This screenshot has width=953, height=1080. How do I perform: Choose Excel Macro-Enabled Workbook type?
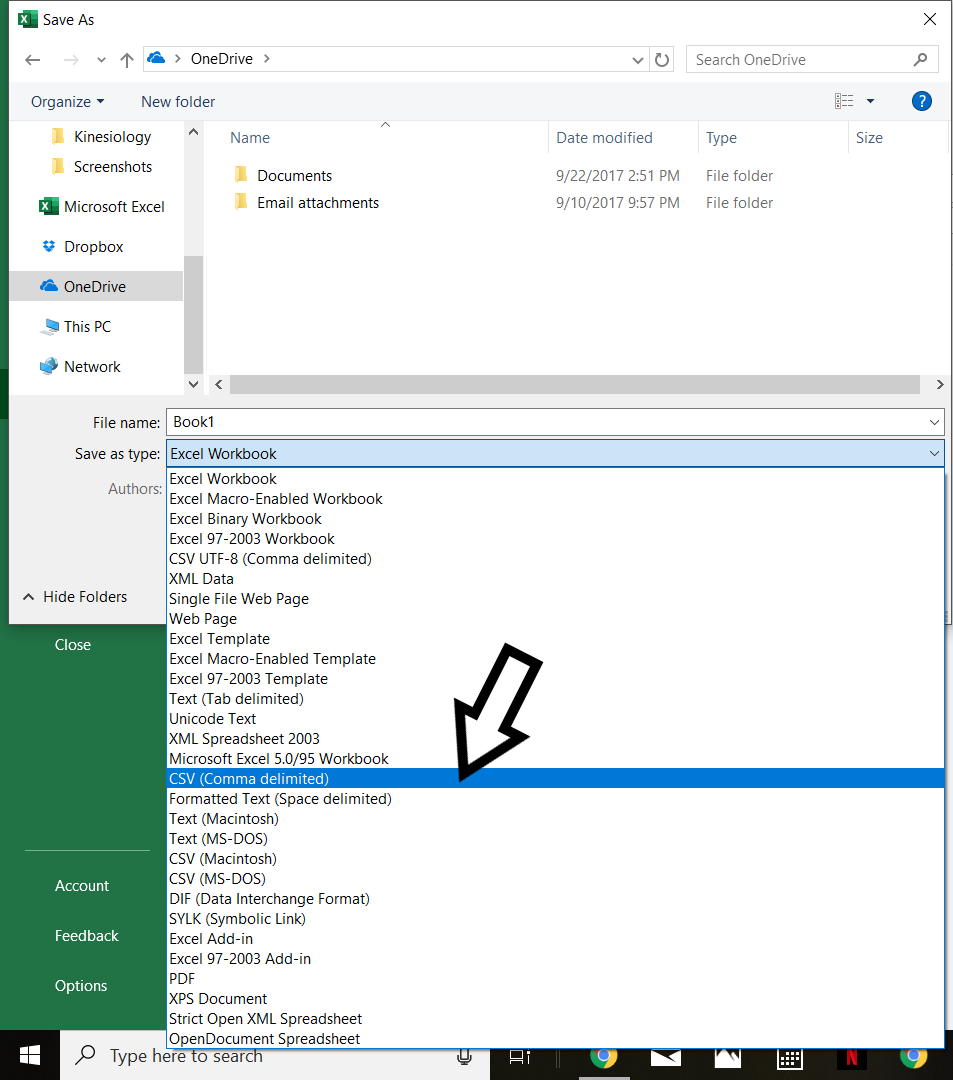point(555,499)
